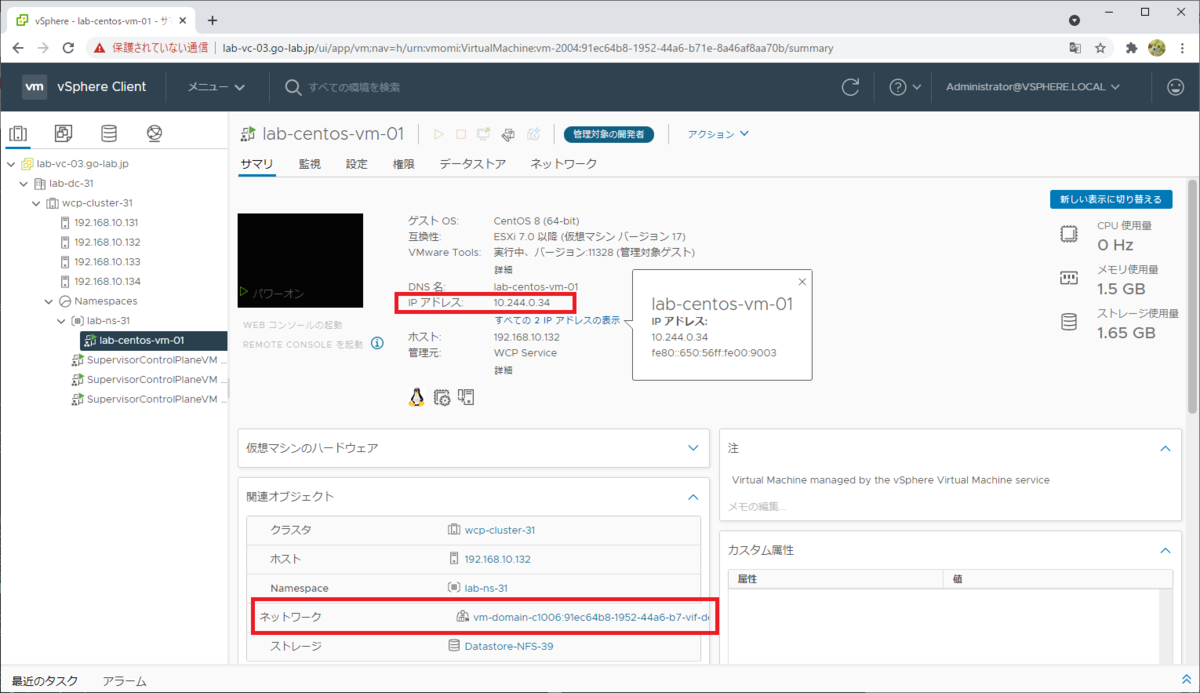Click the VM console thumbnail preview

coord(300,260)
